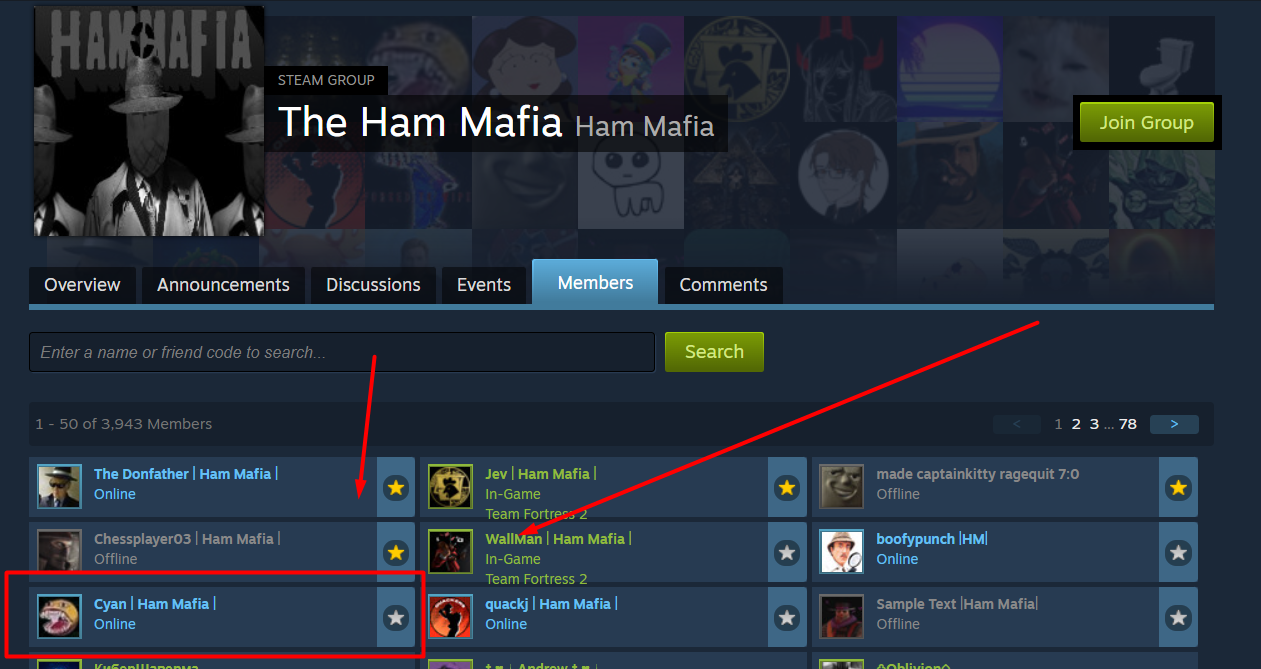Screen dimensions: 1261x669
Task: Click the grey star beside WallMan
Action: point(787,552)
